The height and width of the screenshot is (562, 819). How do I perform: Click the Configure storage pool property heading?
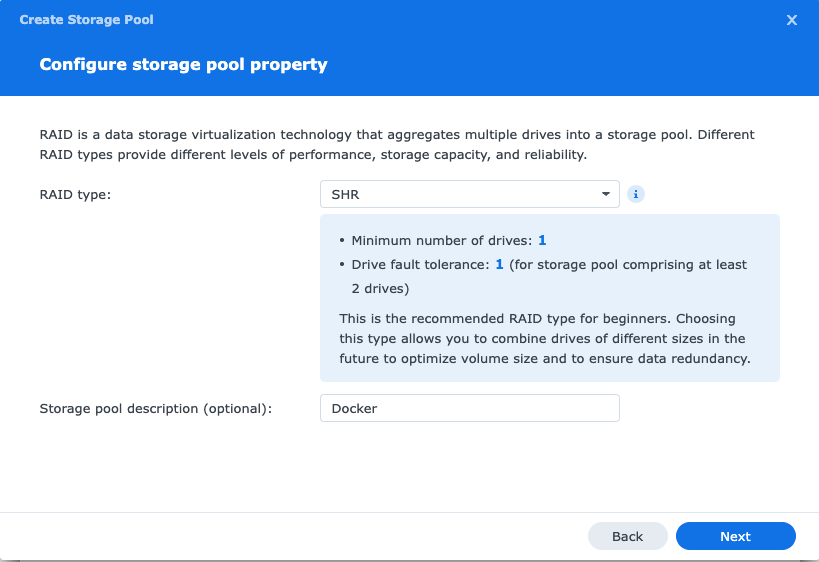point(183,65)
